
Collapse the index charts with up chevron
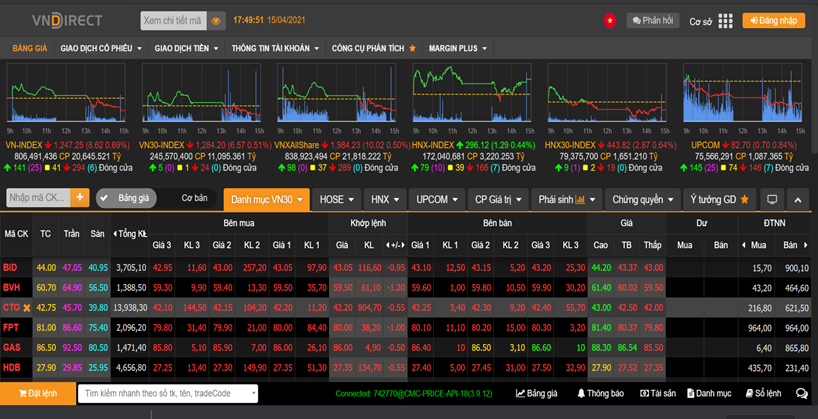[x=798, y=199]
